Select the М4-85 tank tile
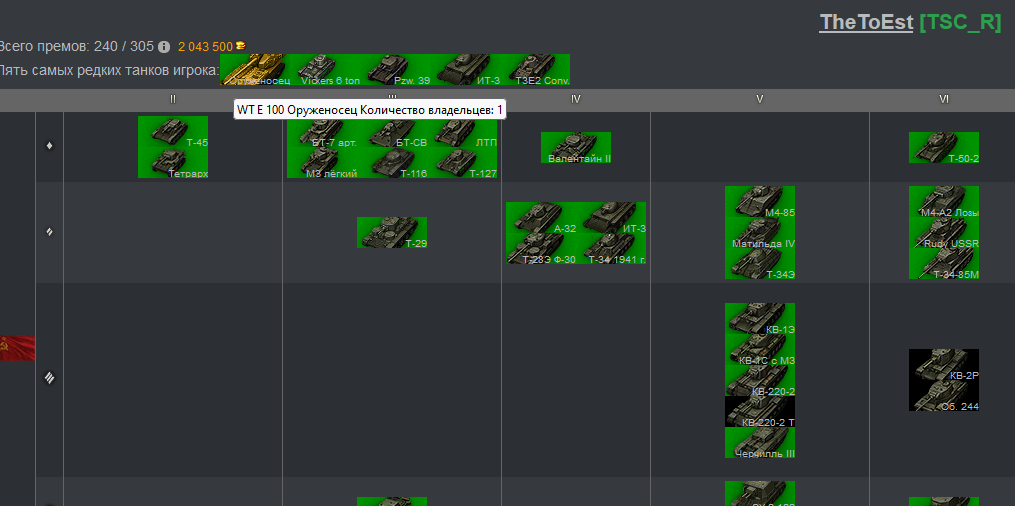The image size is (1015, 506). (x=760, y=202)
